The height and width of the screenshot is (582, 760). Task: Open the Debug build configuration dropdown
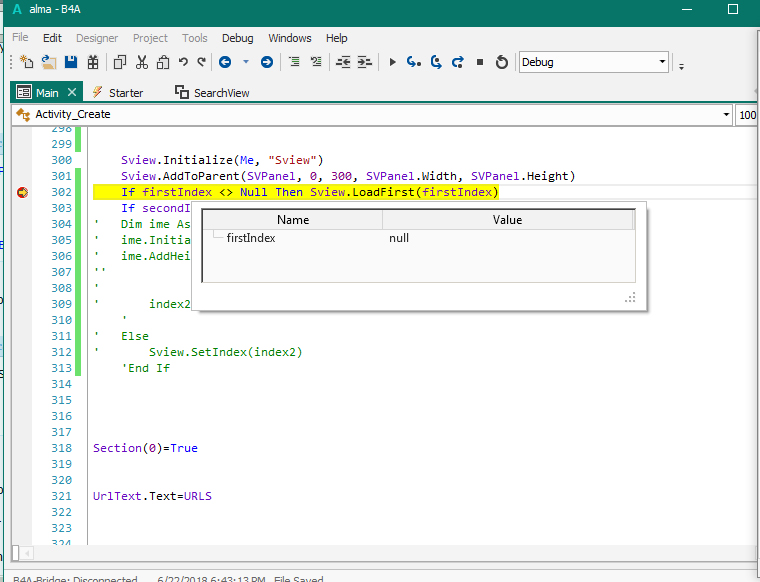pos(662,62)
